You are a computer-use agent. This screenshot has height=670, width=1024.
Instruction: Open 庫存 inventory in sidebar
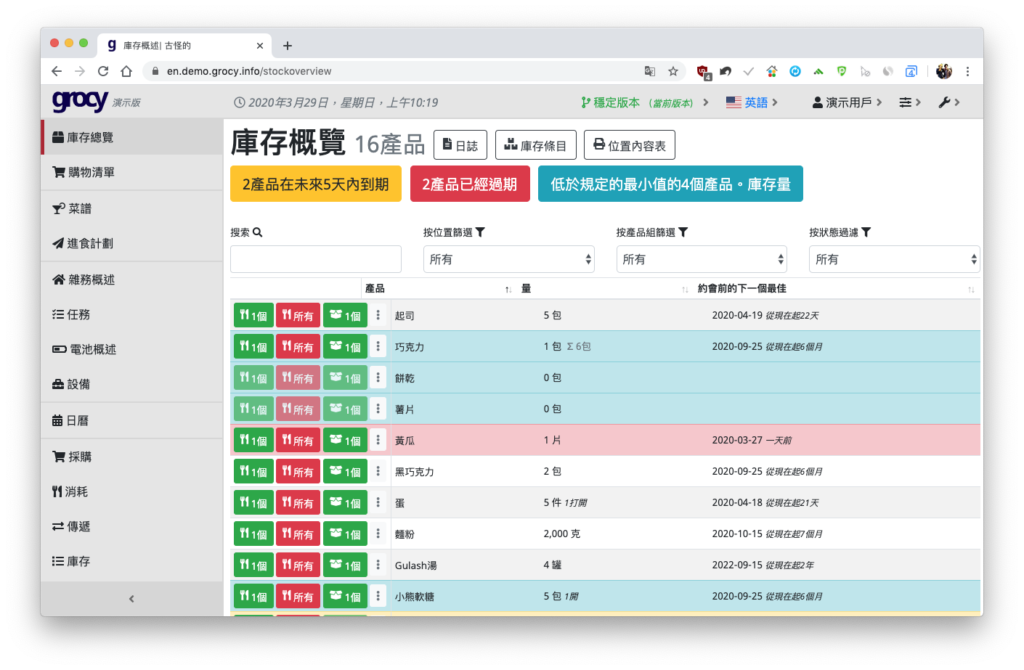pos(132,562)
